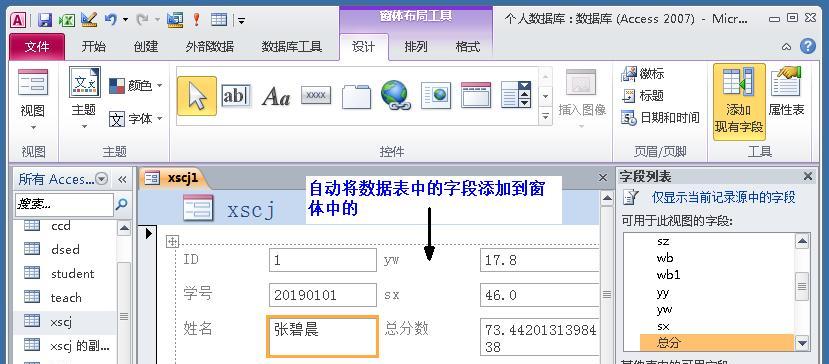The image size is (829, 364).
Task: Pick the Text Box (ab|) control
Action: pyautogui.click(x=236, y=96)
